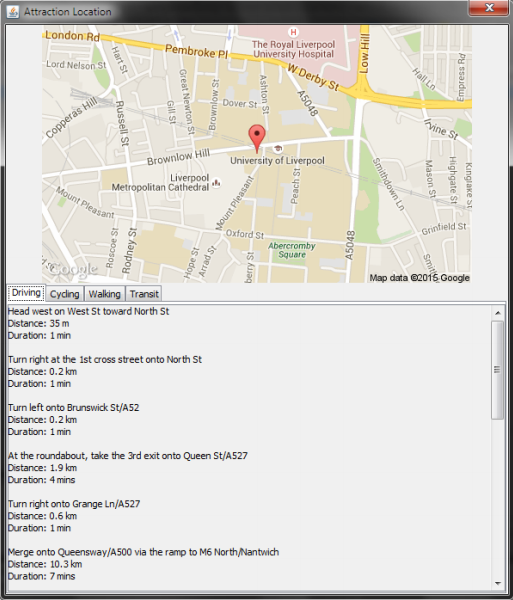Viewport: 513px width, 600px height.
Task: Click 'Turn right at the 1st cross street onto North St'
Action: point(105,360)
